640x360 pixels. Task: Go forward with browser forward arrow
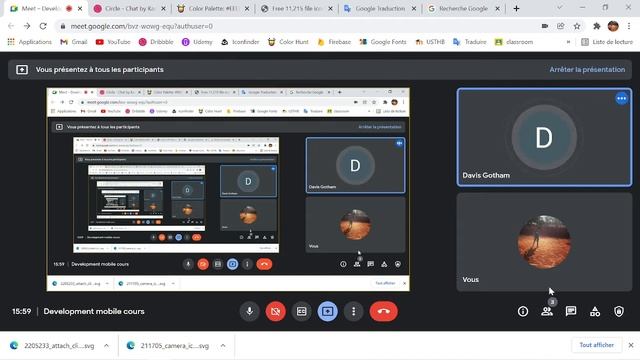[x=27, y=26]
